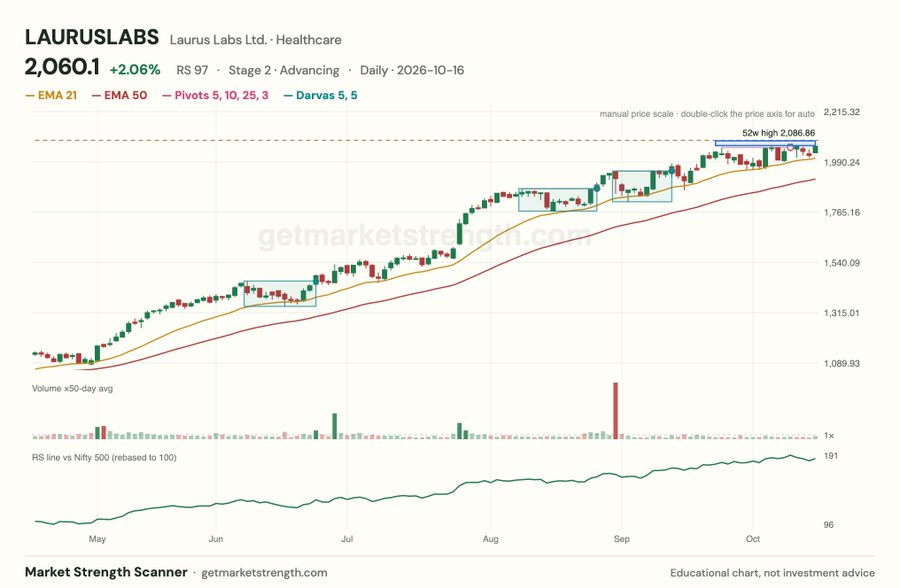Click the Jul date axis label
The width and height of the screenshot is (900, 588).
tap(347, 539)
